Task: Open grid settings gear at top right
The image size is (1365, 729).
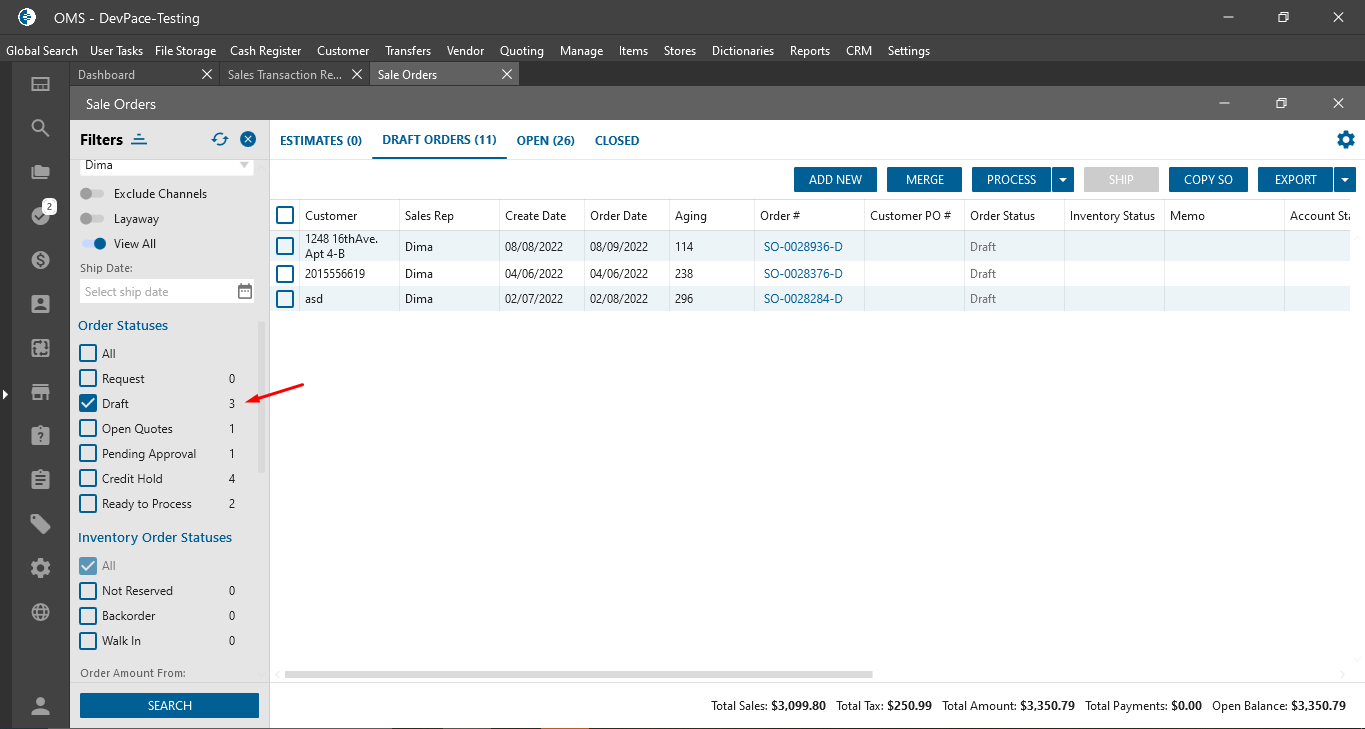Action: [1346, 140]
